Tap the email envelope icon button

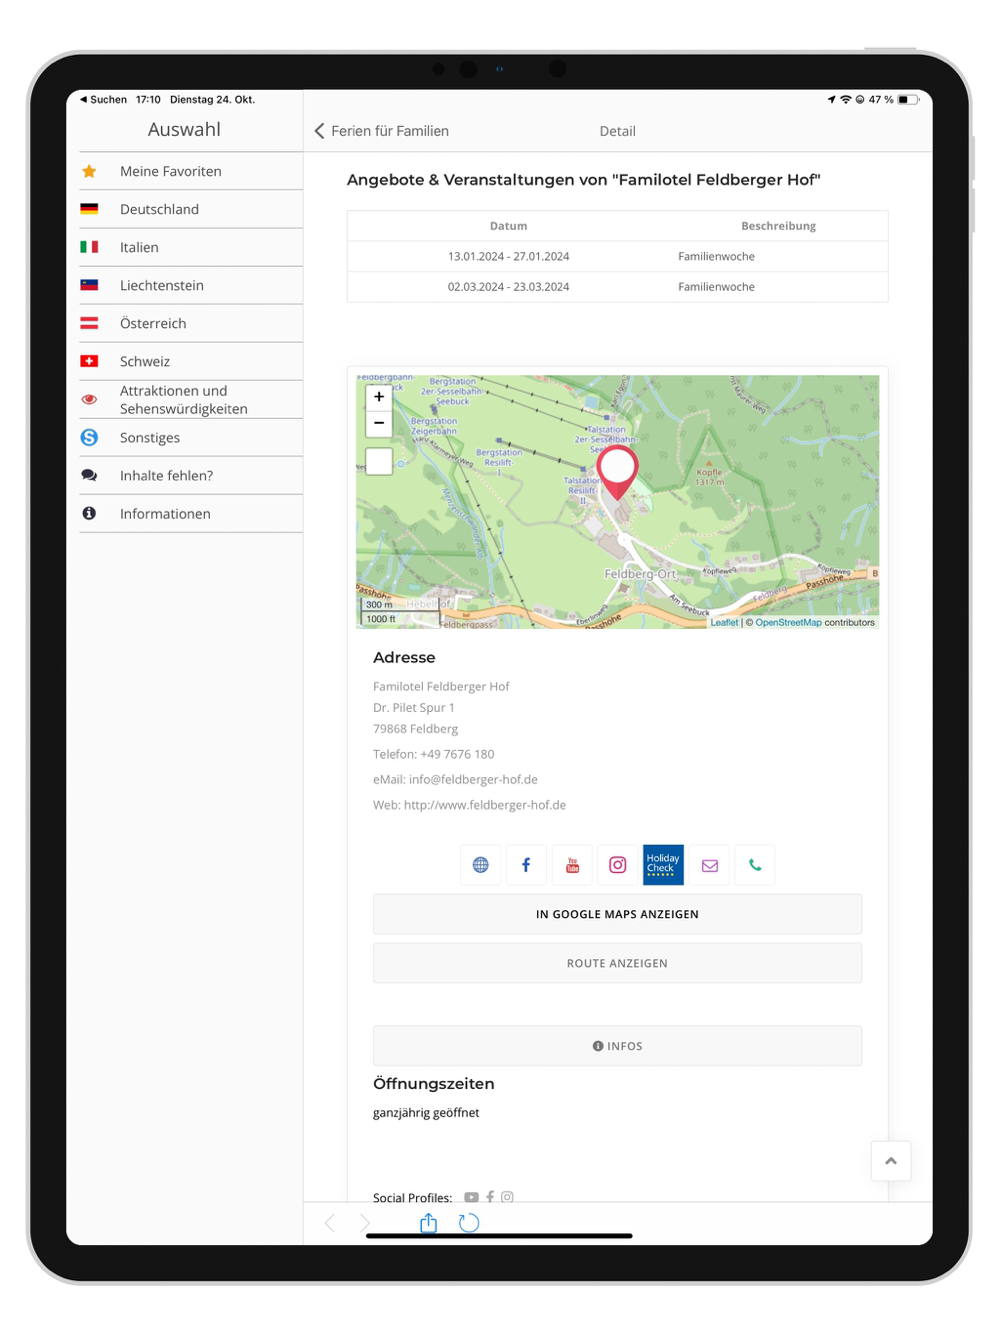709,865
